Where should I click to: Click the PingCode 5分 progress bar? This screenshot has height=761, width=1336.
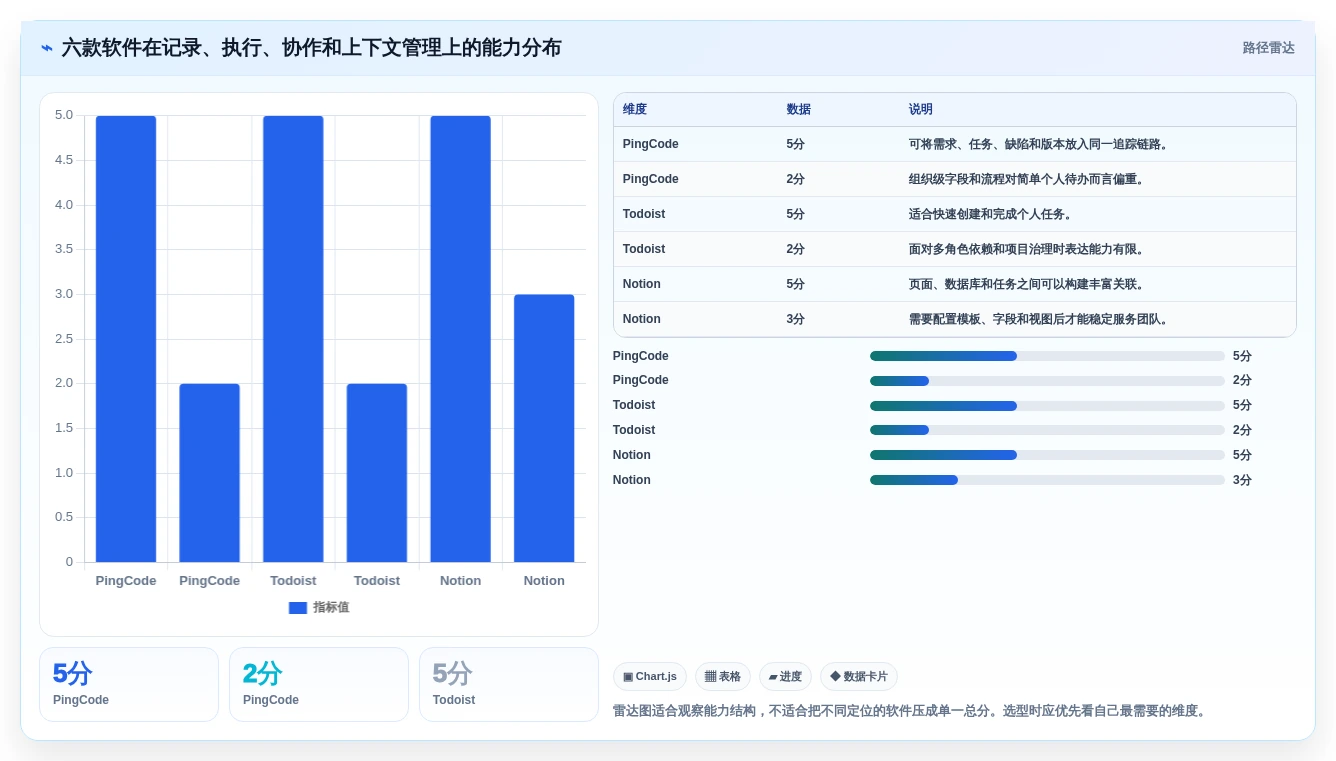coord(1047,356)
